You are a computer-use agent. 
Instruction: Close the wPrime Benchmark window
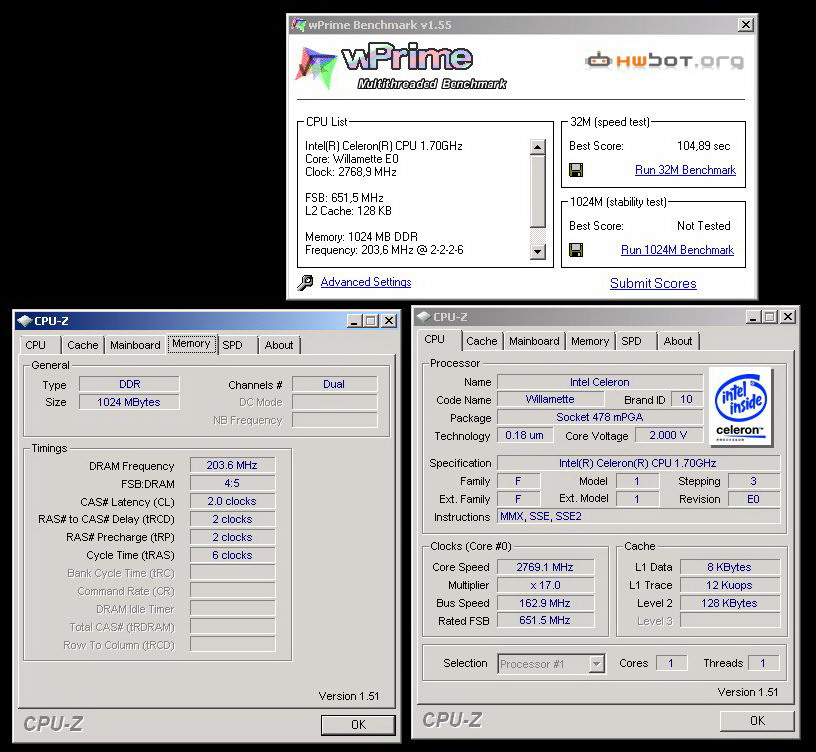[x=746, y=24]
